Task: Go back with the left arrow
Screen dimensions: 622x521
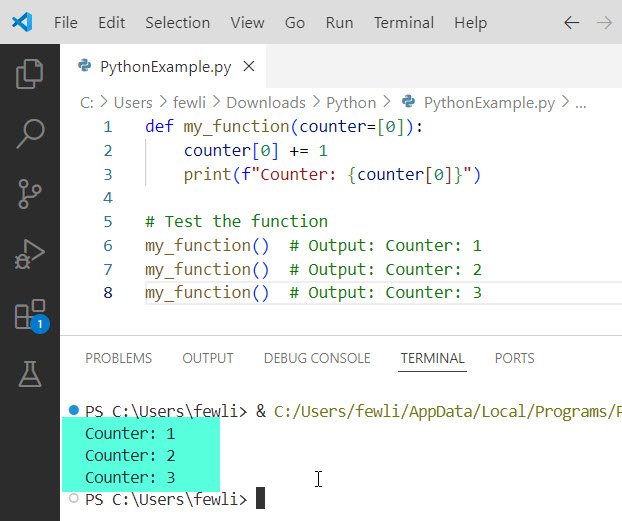Action: click(571, 23)
